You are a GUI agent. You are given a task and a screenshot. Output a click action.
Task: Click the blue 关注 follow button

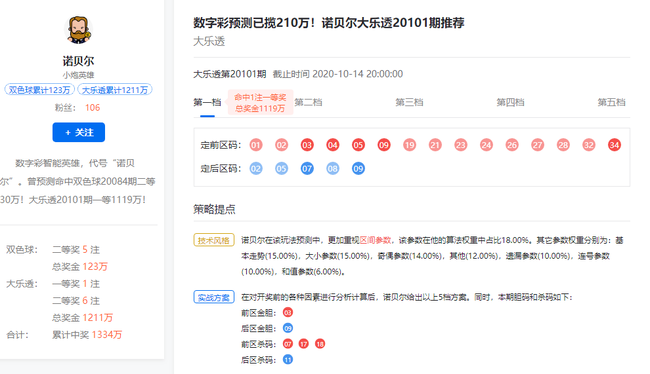click(x=78, y=132)
